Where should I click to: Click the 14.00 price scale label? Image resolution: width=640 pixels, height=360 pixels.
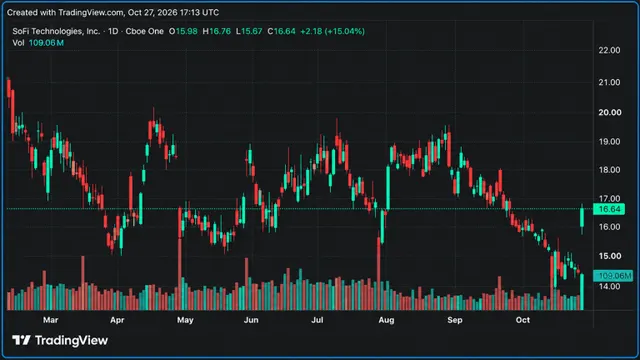tap(609, 286)
